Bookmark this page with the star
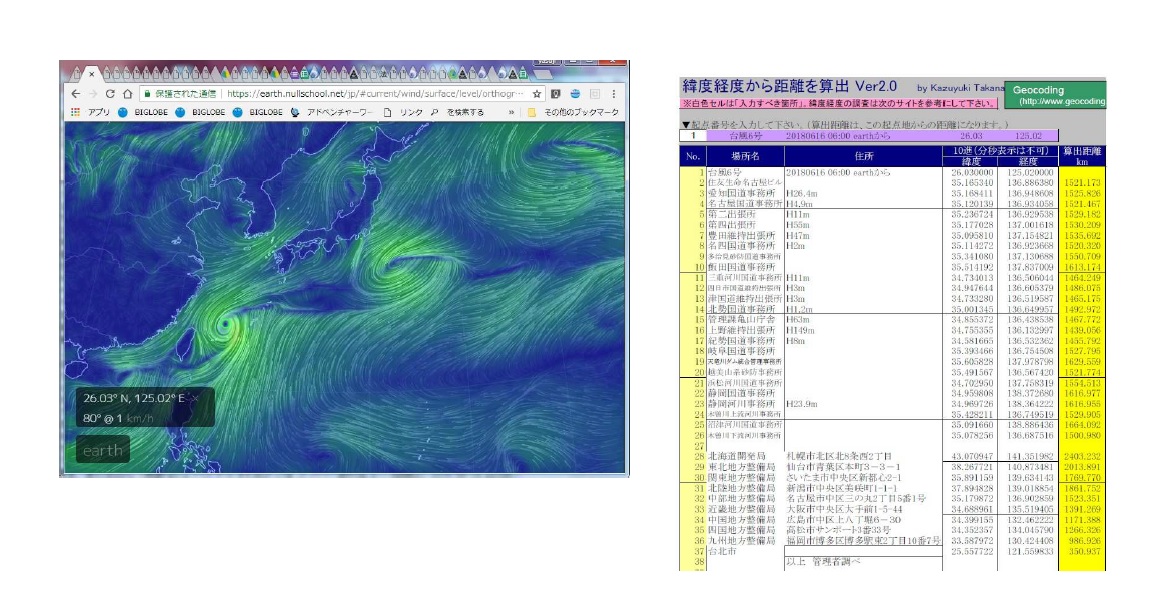 pyautogui.click(x=538, y=93)
